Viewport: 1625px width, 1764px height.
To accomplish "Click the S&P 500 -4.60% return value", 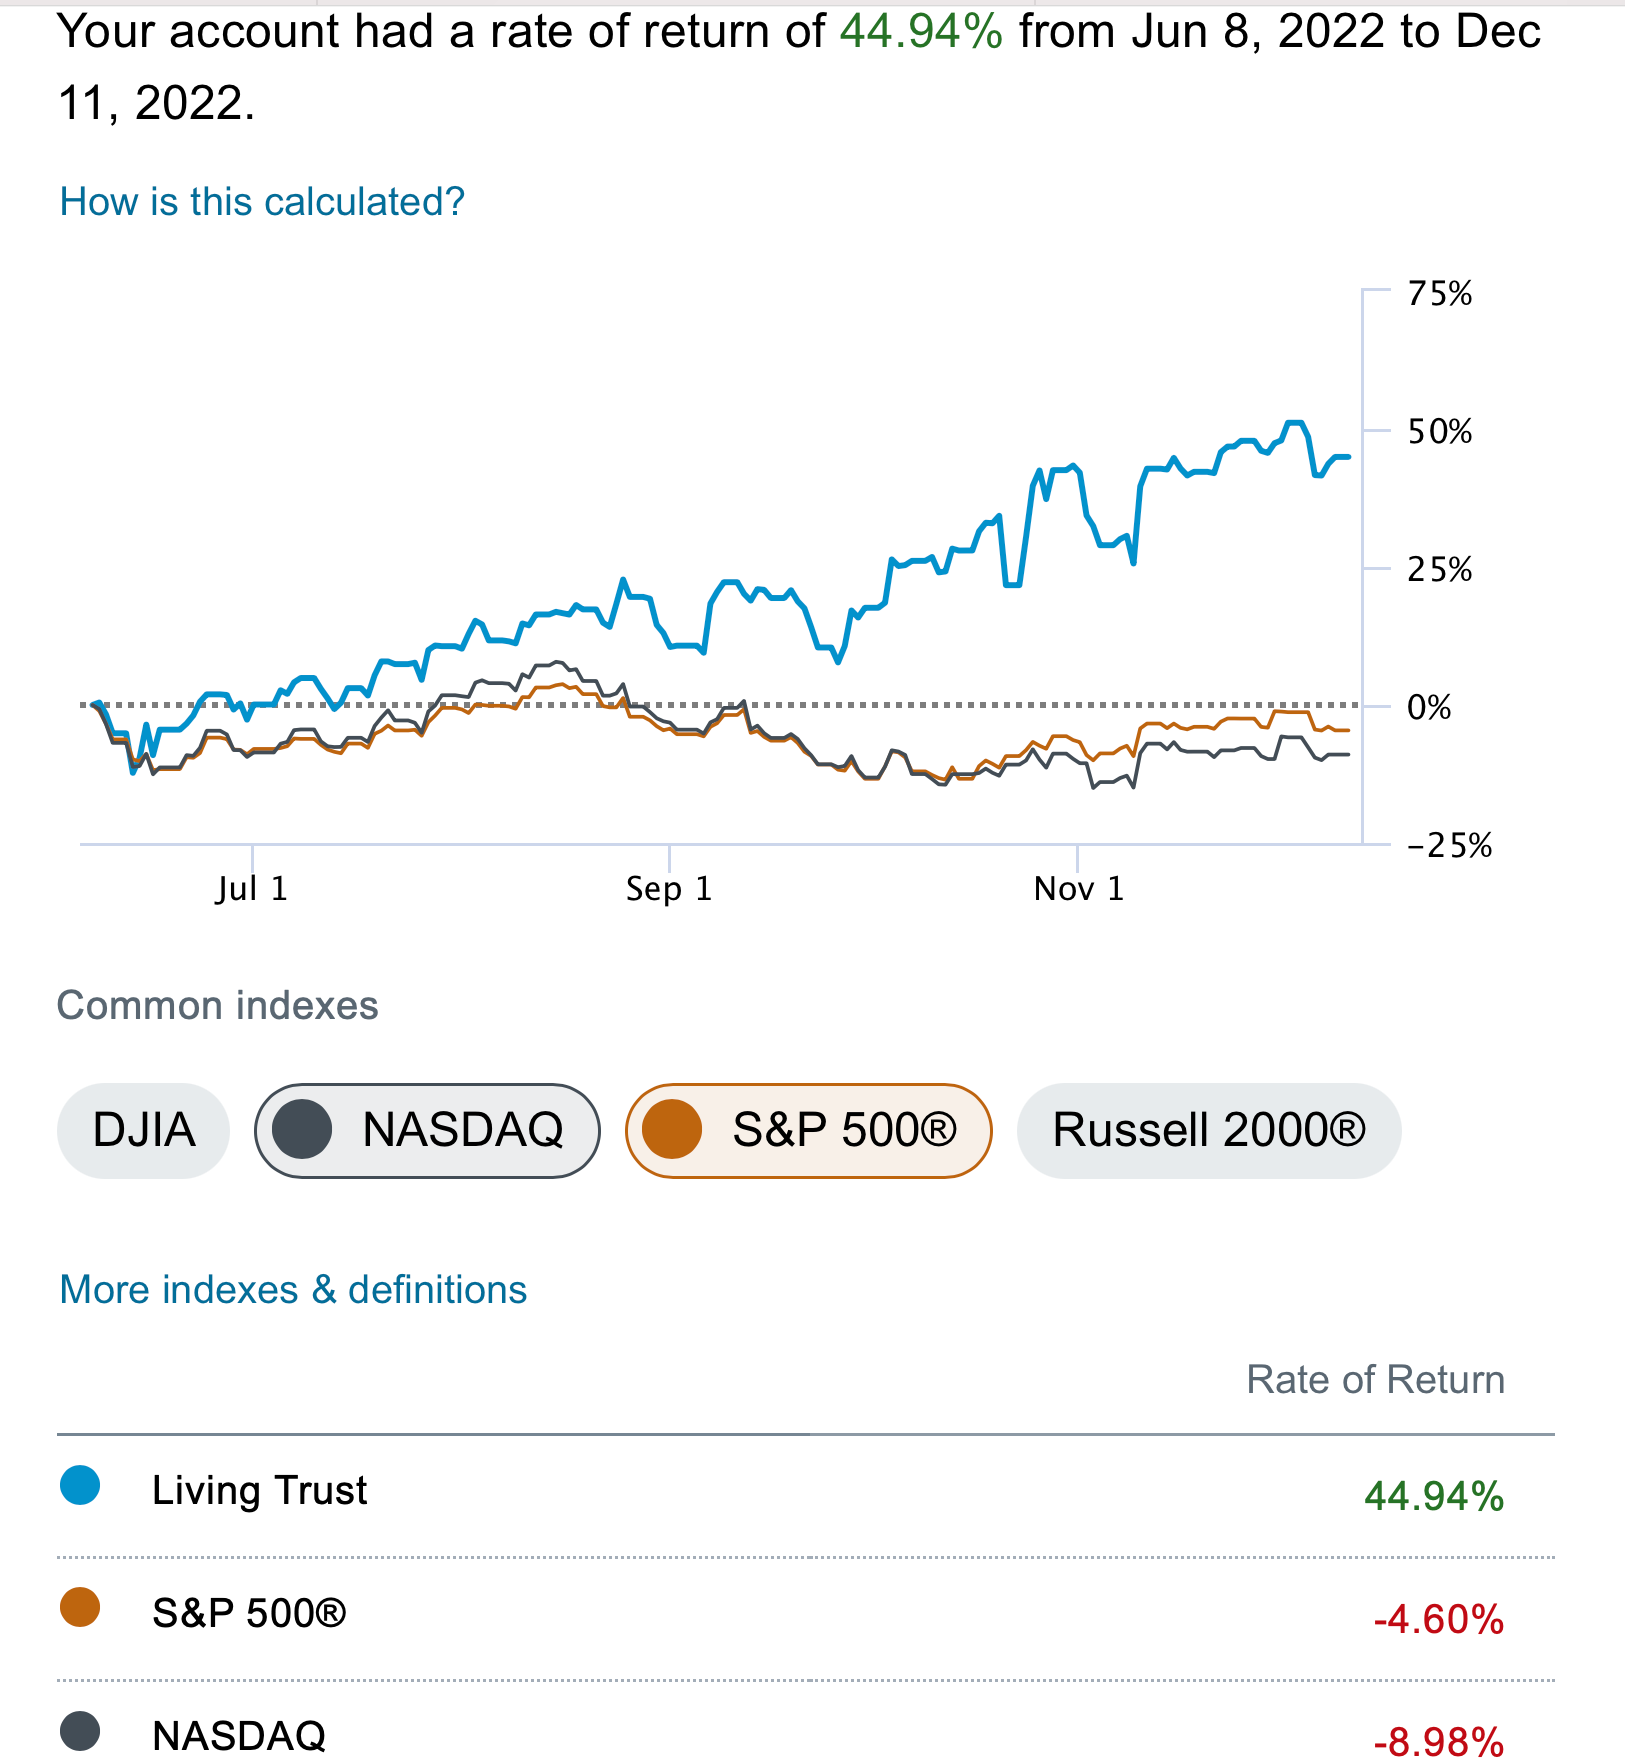I will (x=1438, y=1619).
